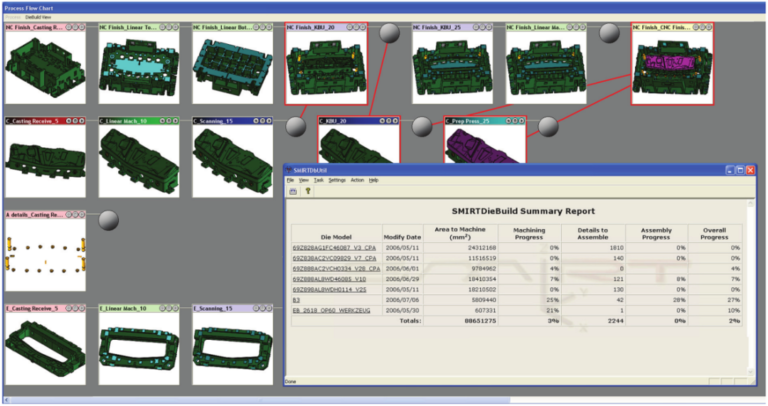The image size is (768, 406).
Task: Open DieBuild View menu in Process Flow Chart
Action: click(38, 17)
